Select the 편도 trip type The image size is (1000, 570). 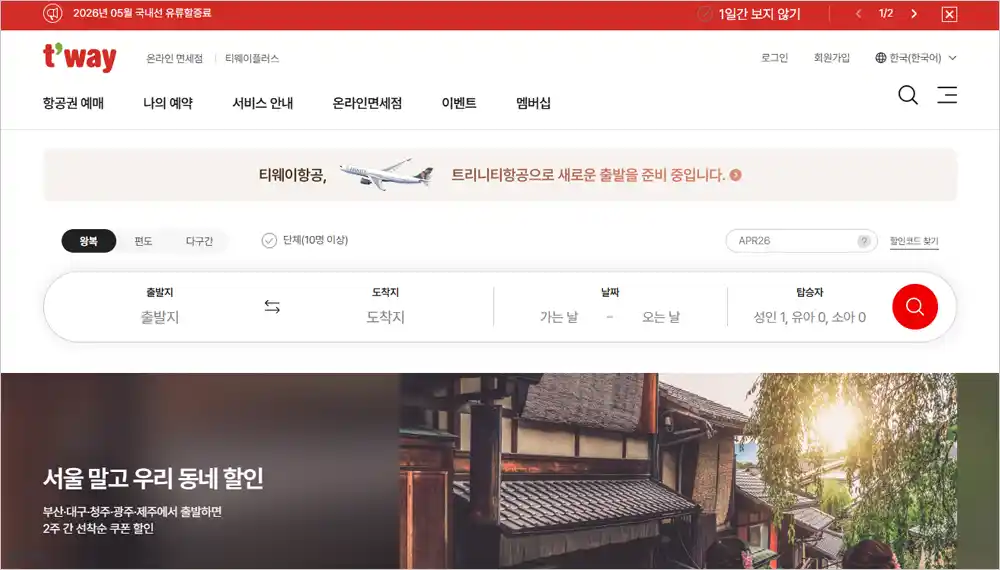click(143, 241)
